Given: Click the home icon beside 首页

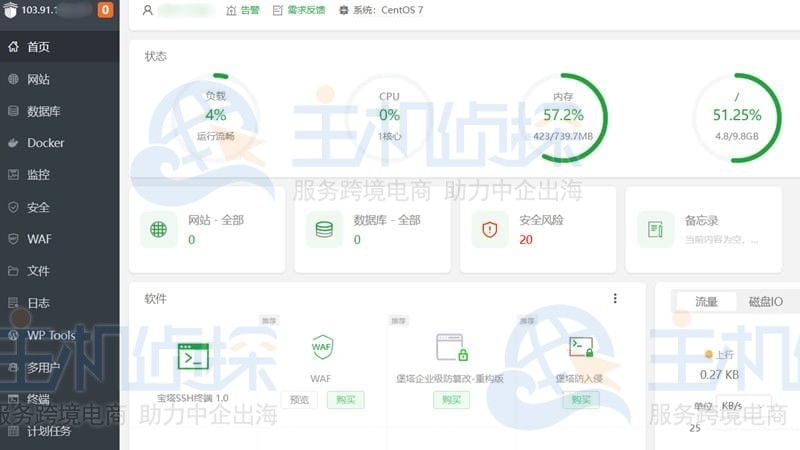Looking at the screenshot, I should click(x=13, y=47).
